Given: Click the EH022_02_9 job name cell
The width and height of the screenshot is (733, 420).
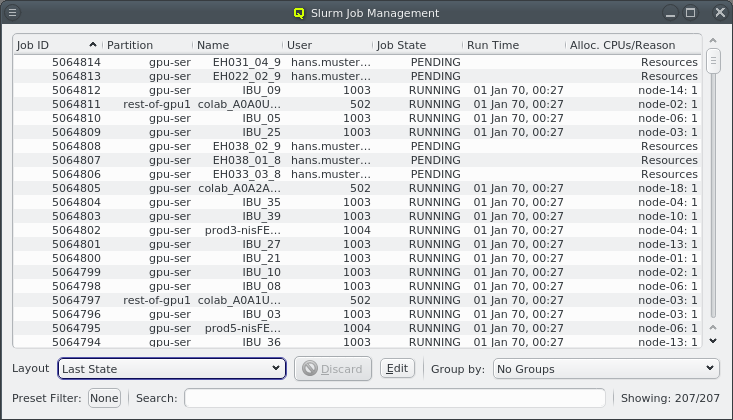Looking at the screenshot, I should point(247,76).
